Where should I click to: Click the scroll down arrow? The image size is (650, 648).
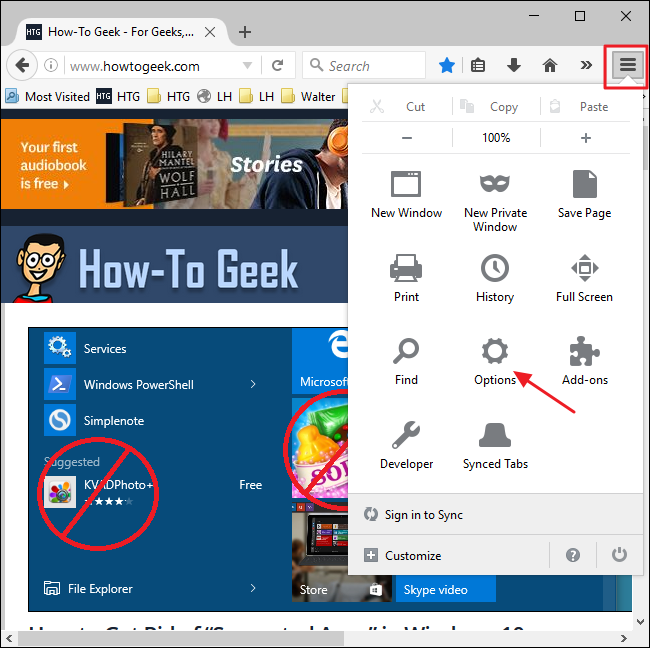640,622
